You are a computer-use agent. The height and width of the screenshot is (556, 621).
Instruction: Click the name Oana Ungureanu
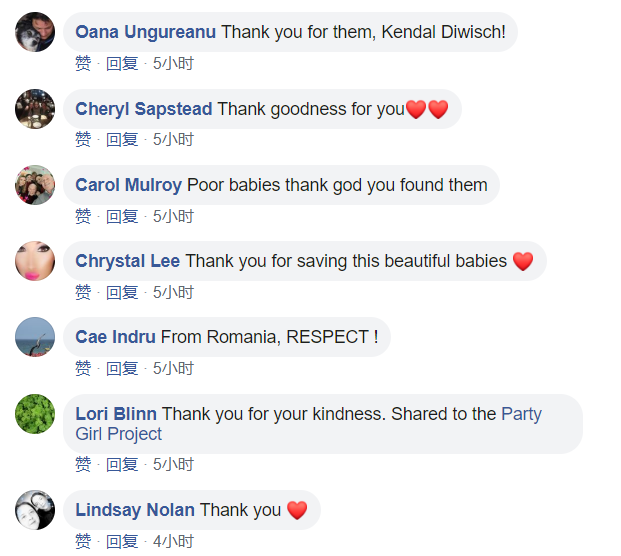[145, 32]
